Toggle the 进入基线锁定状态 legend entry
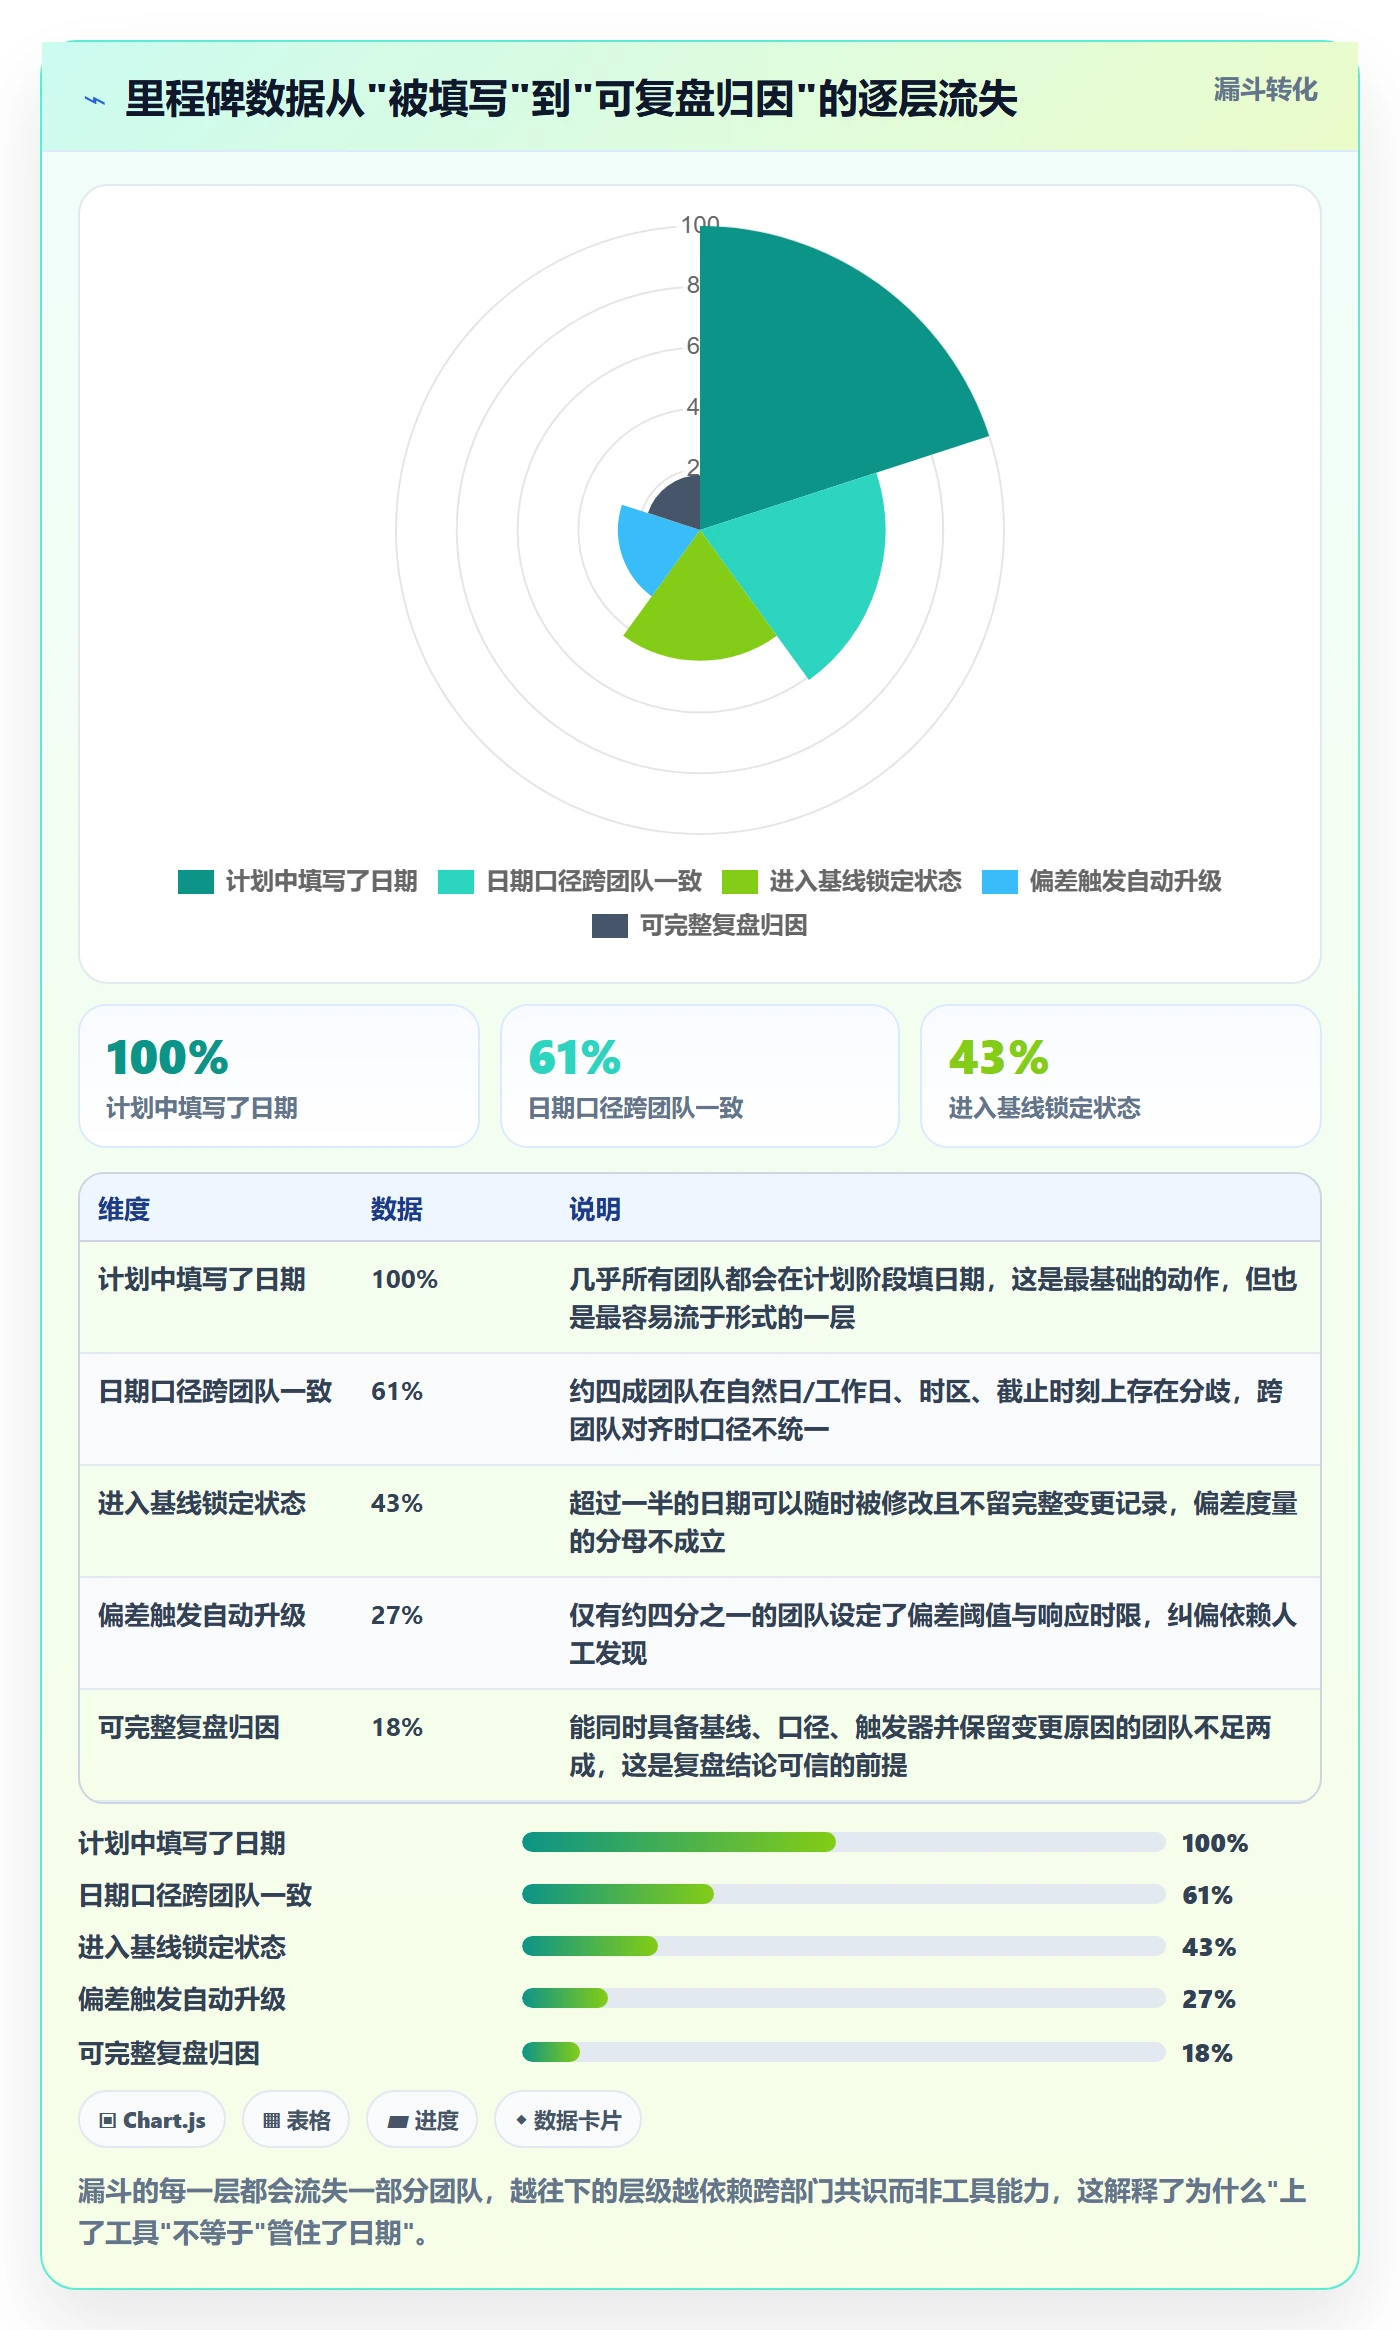 842,881
